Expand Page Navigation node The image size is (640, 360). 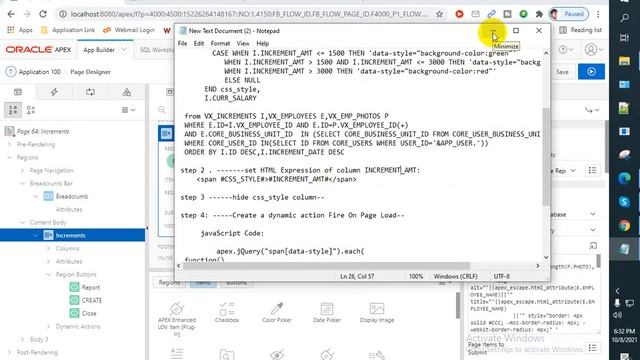coord(22,171)
